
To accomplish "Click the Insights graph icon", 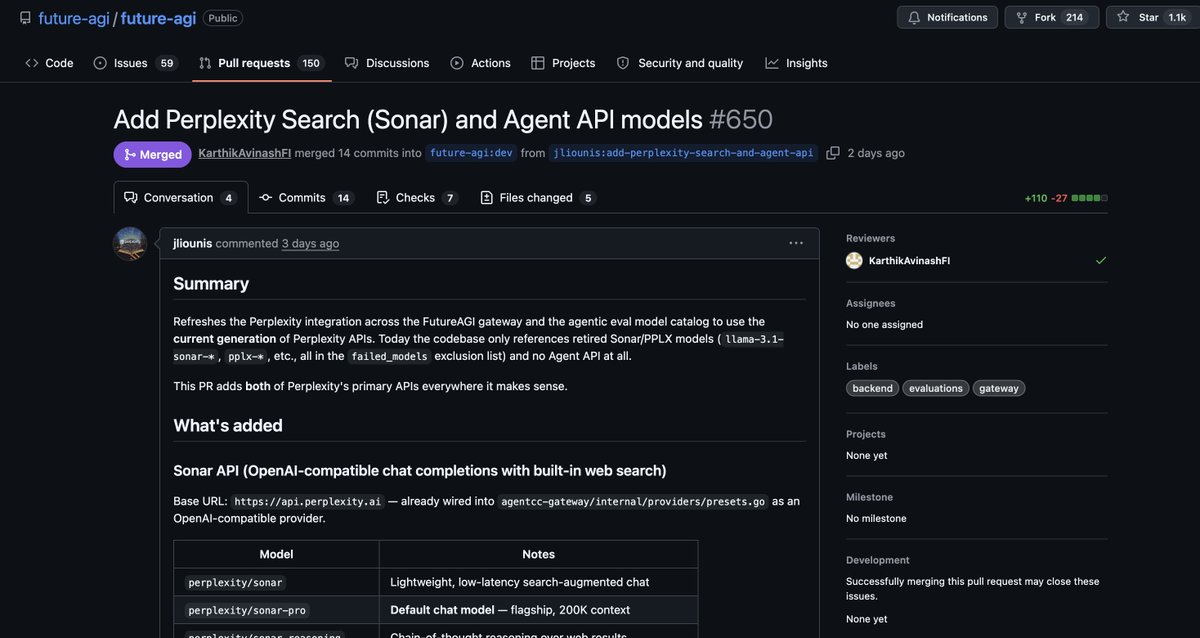I will (x=772, y=63).
